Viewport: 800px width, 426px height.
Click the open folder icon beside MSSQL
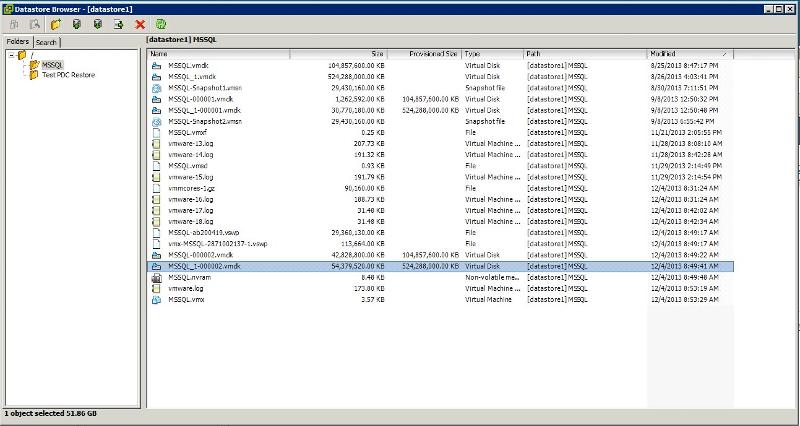click(x=34, y=65)
